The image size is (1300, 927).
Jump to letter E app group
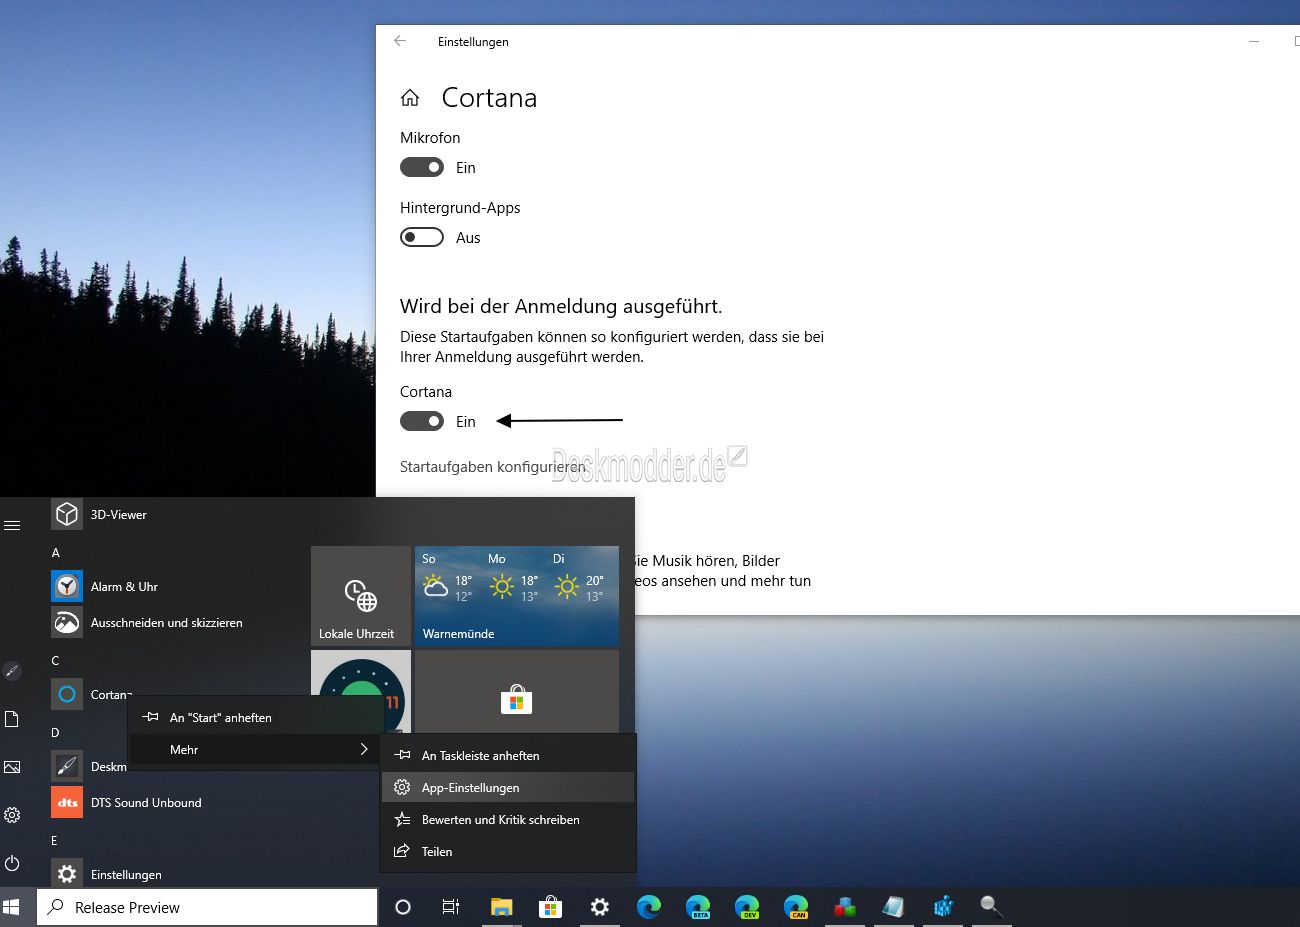tap(55, 840)
